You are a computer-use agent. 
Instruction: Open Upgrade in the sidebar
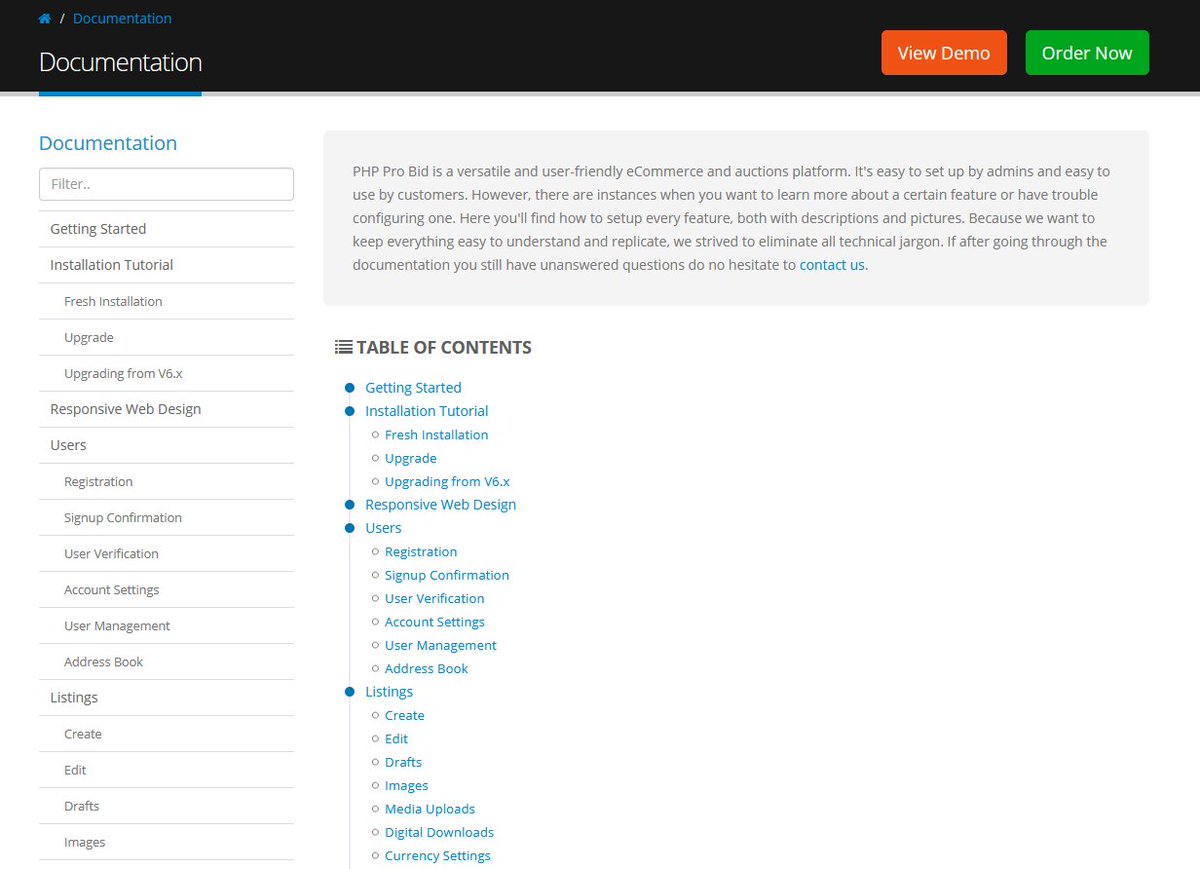click(166, 337)
